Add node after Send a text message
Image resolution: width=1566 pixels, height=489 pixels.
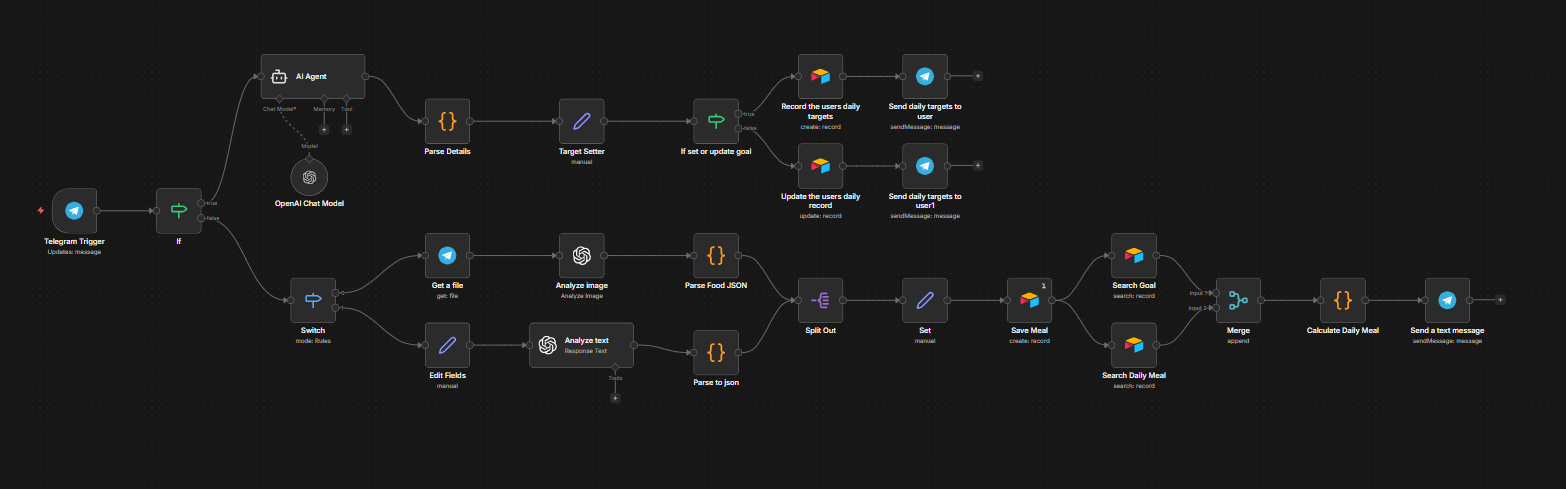(x=1500, y=299)
